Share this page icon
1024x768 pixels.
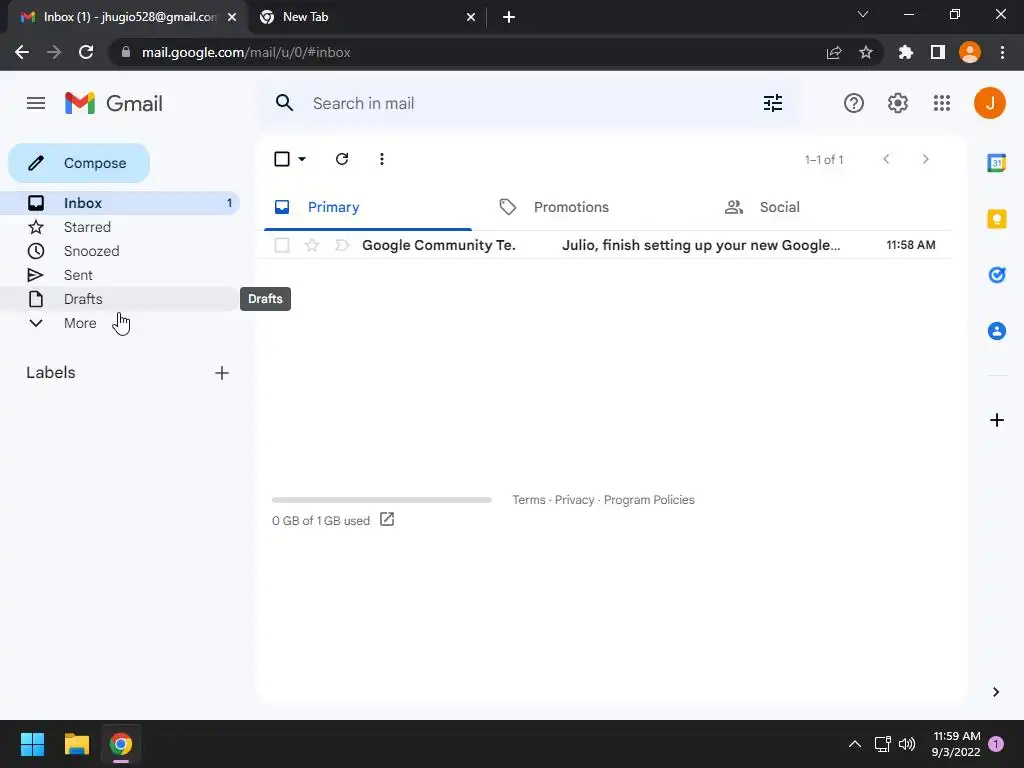tap(834, 52)
